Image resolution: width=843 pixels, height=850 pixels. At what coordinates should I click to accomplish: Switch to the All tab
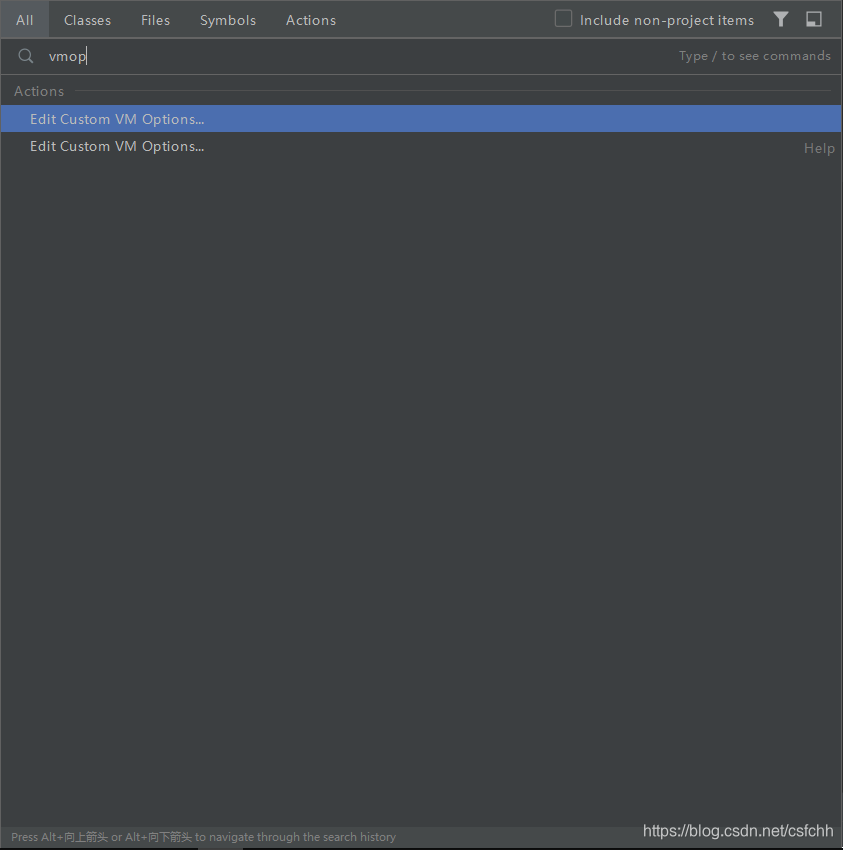24,20
